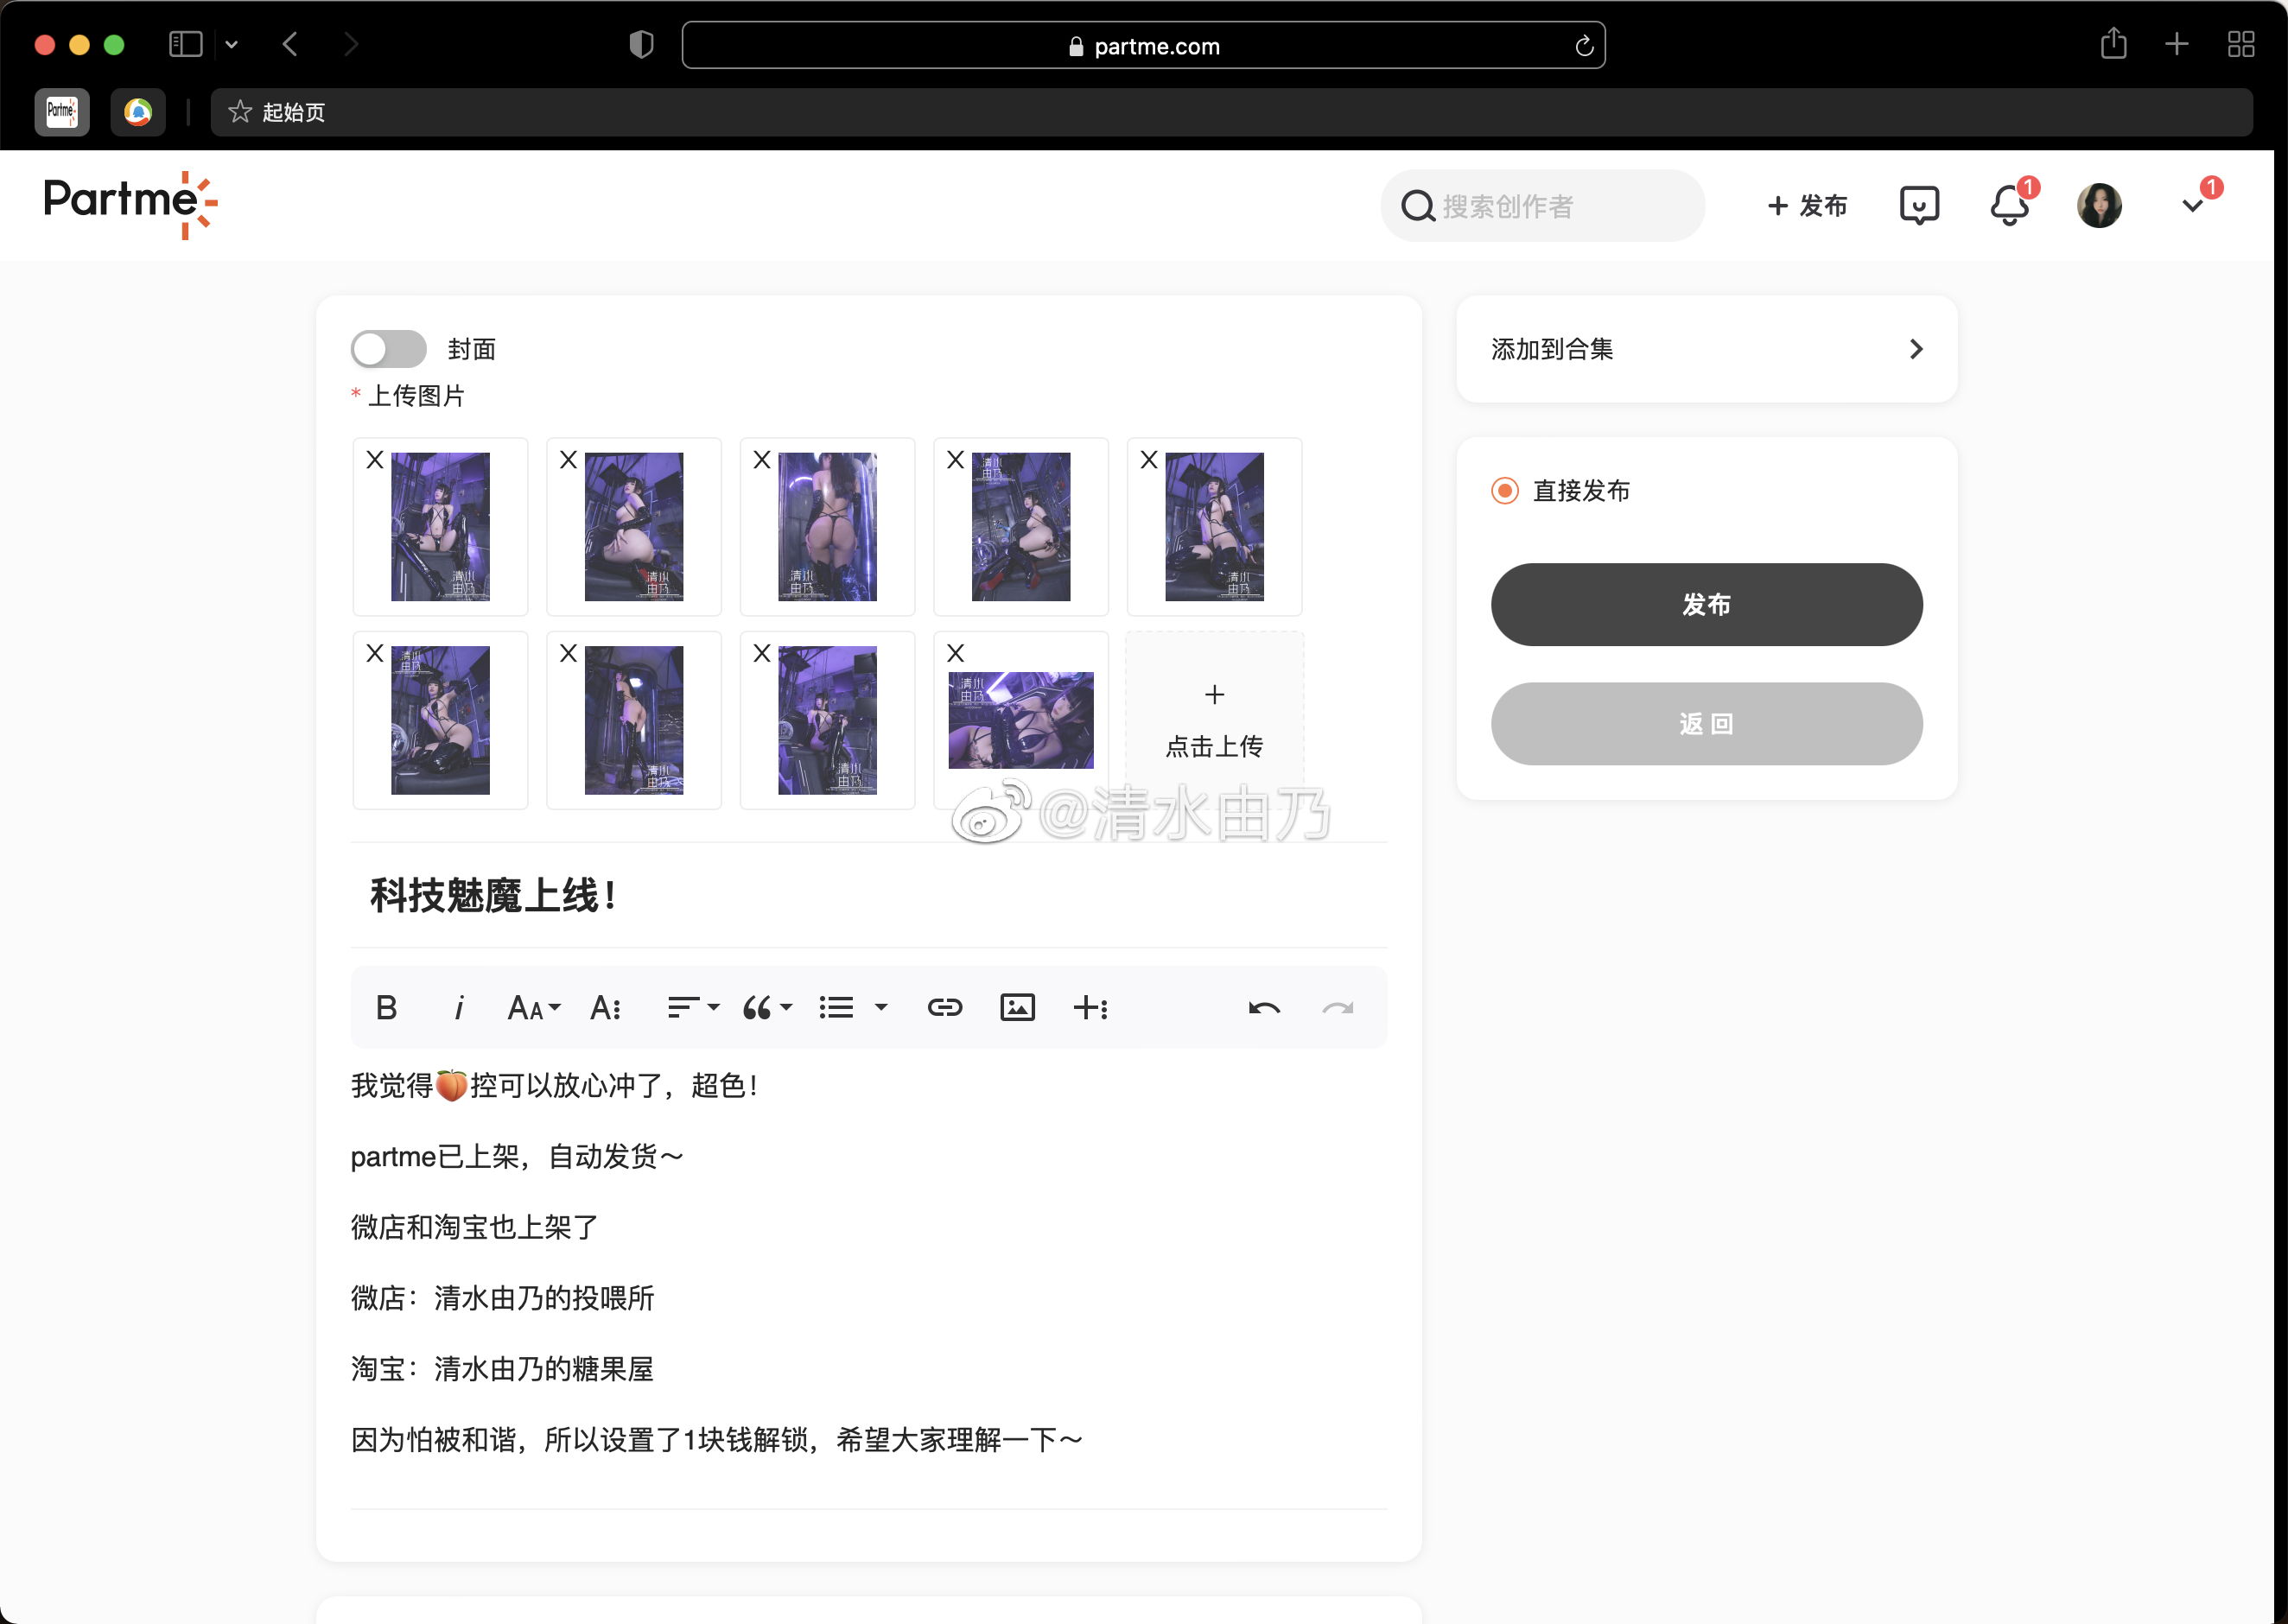Open the sidebar options dropdown arrow
Viewport: 2288px width, 1624px height.
232,44
